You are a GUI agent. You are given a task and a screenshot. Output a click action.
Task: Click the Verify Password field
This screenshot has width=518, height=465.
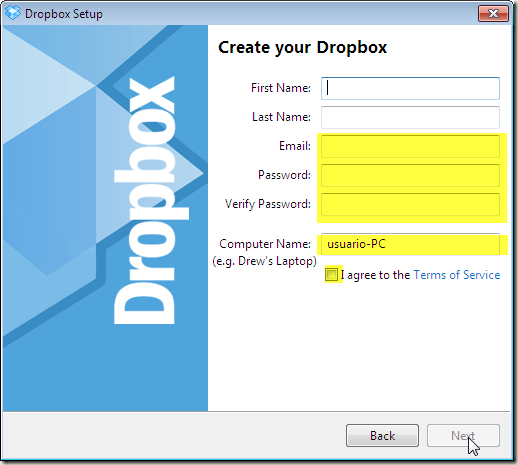click(410, 204)
